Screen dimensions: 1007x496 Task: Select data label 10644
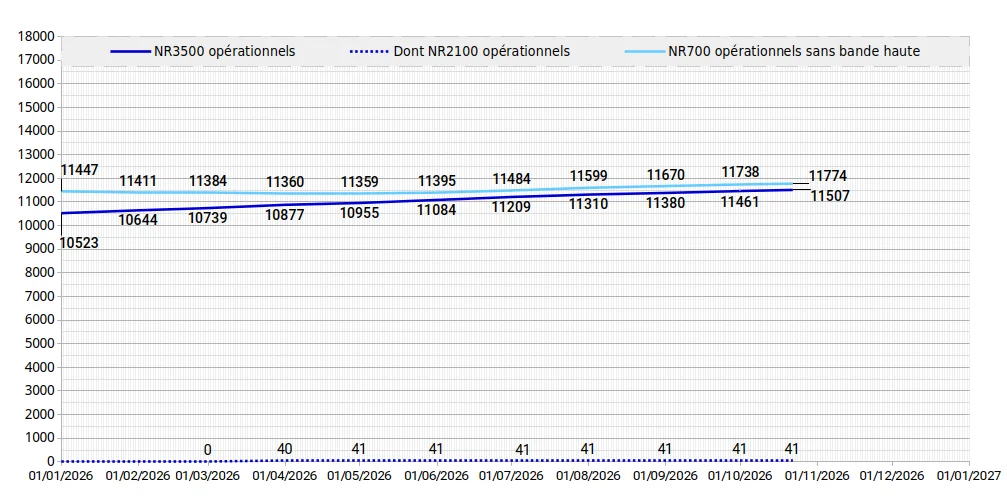(138, 220)
